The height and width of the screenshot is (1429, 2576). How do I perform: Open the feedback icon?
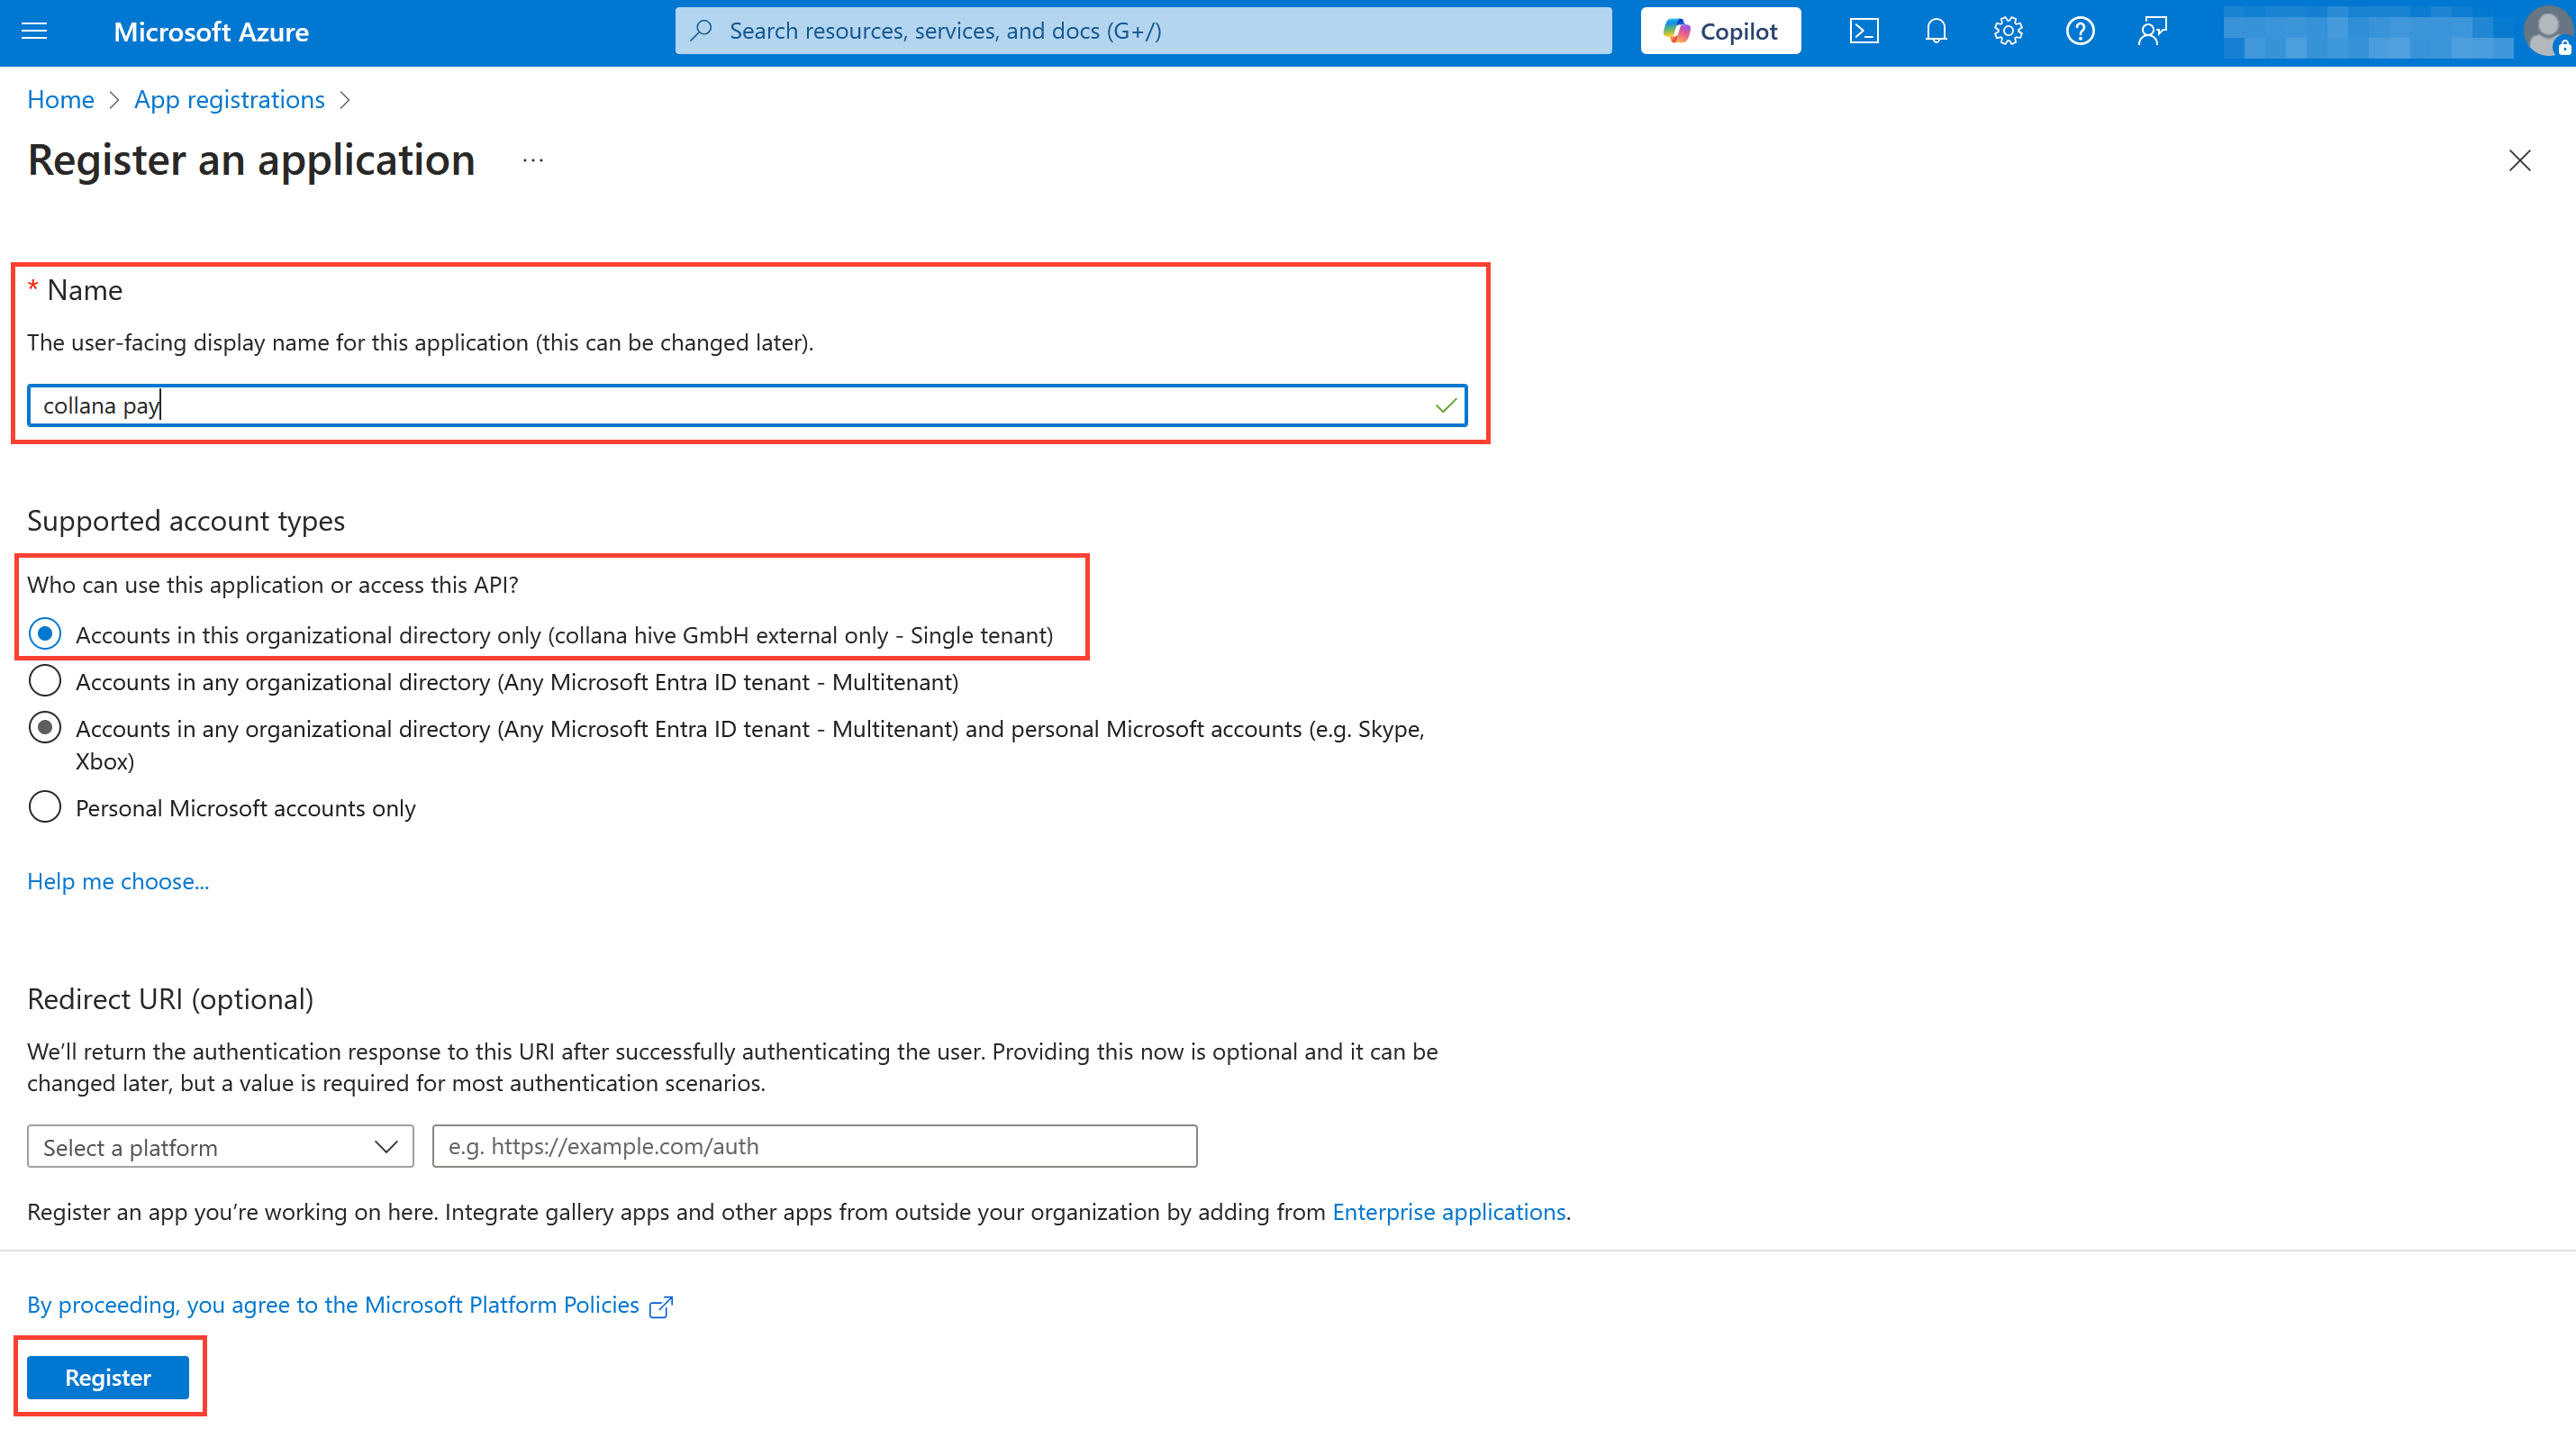coord(2152,31)
